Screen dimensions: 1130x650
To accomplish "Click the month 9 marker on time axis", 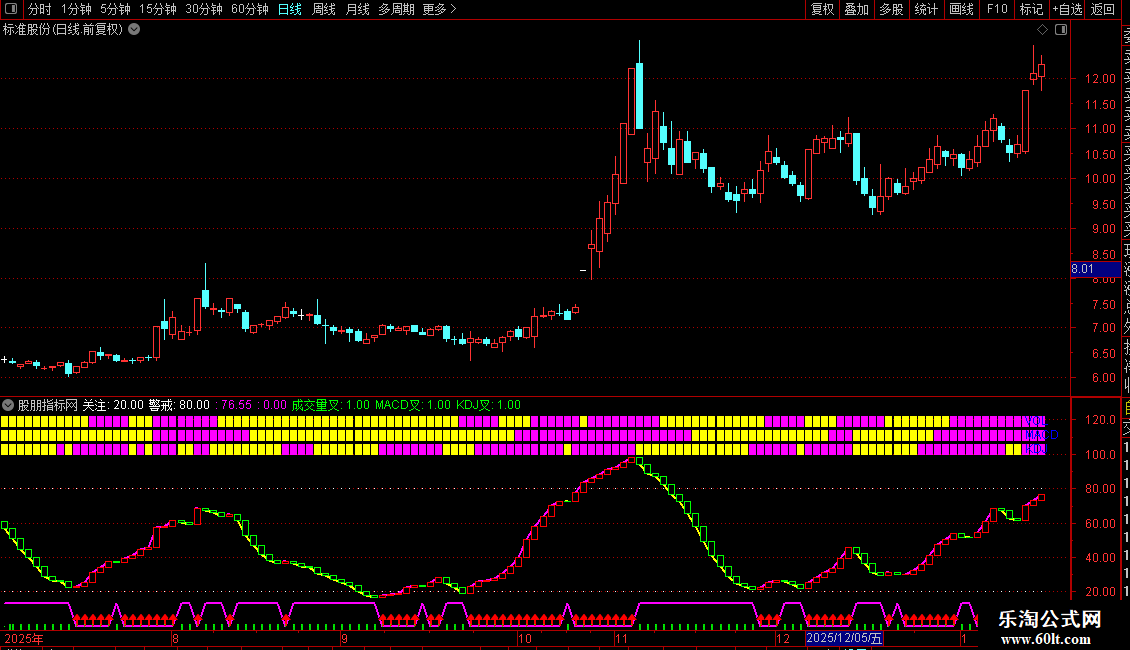I will (x=344, y=638).
